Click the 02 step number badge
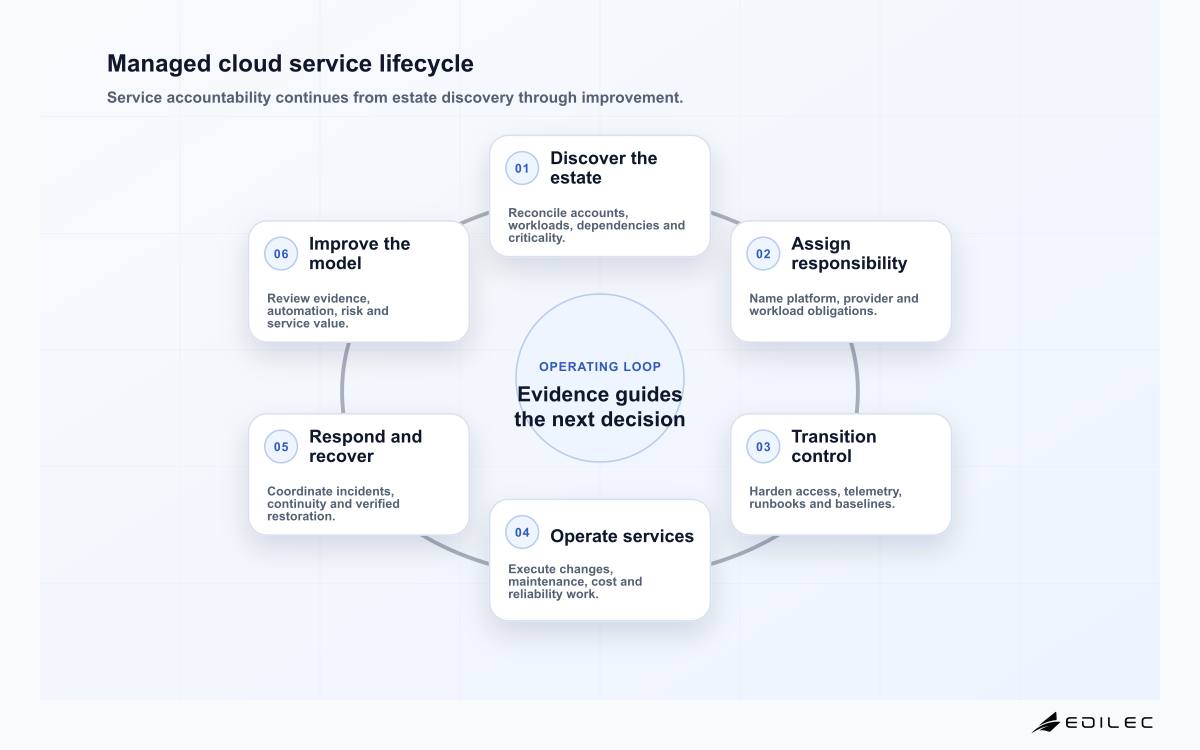This screenshot has height=750, width=1200. (763, 254)
